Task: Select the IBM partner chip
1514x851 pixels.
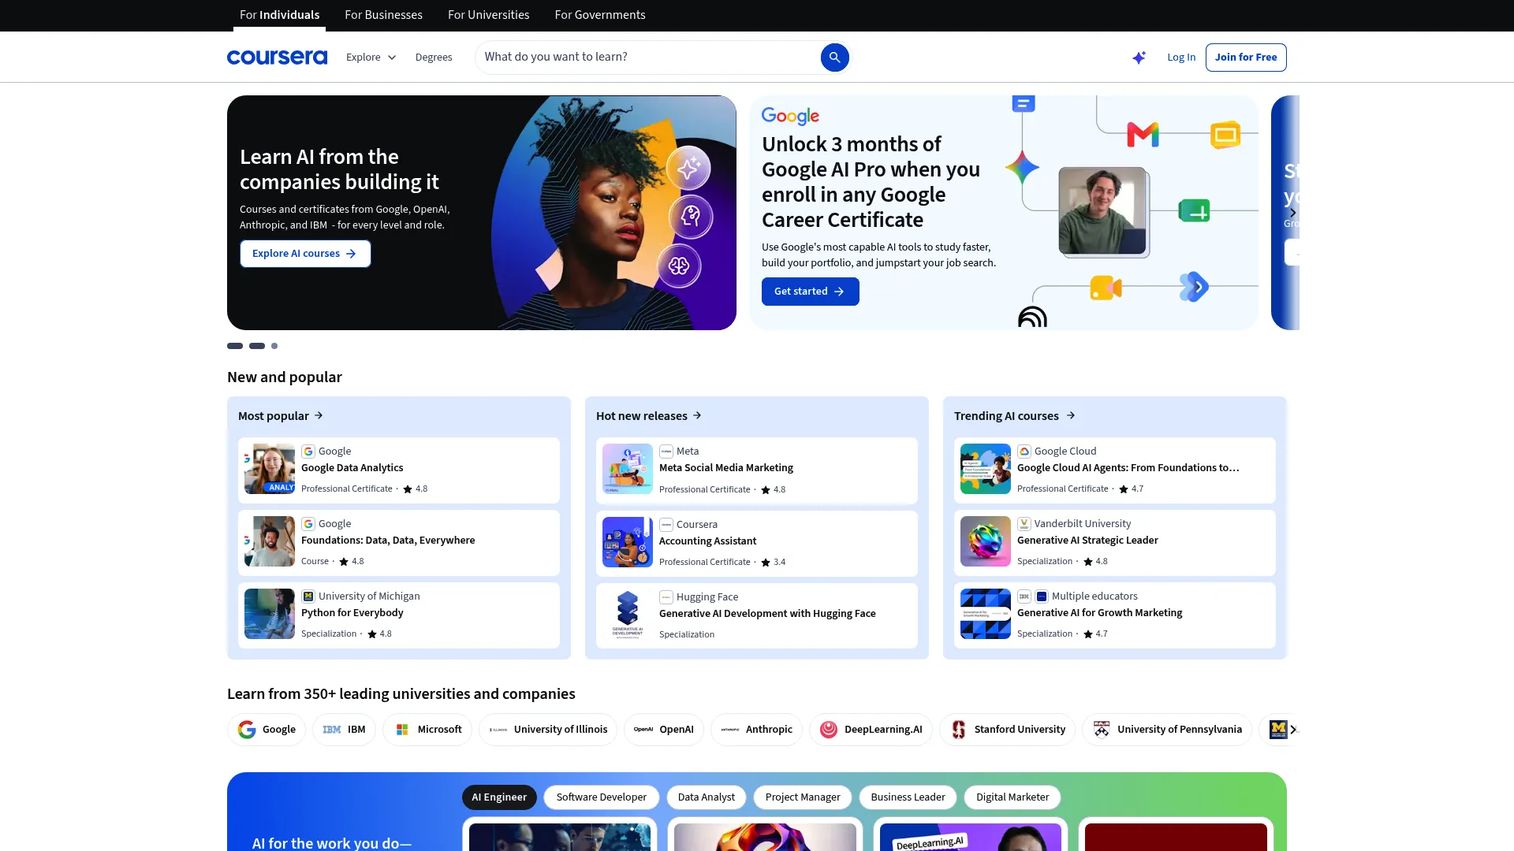Action: coord(344,729)
